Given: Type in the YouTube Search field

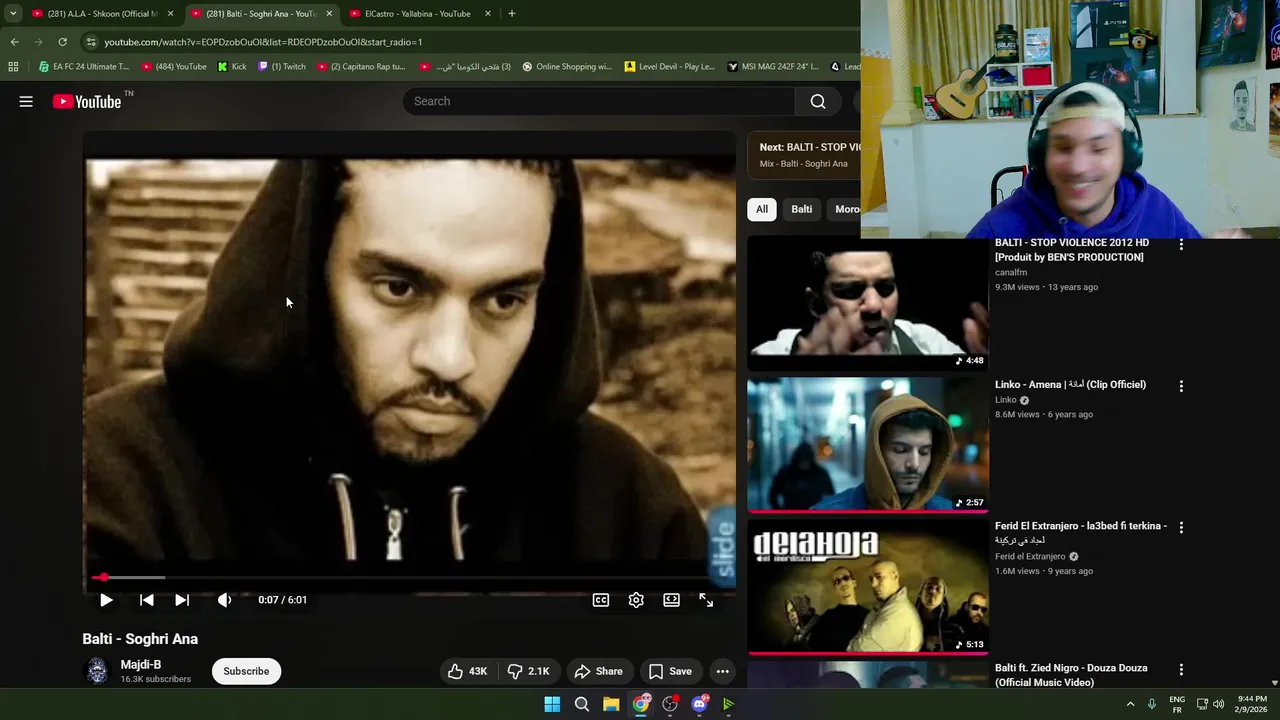Looking at the screenshot, I should (x=600, y=101).
